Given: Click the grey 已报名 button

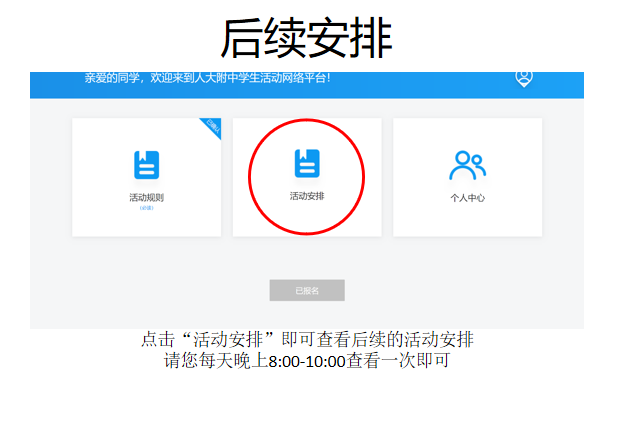Looking at the screenshot, I should tap(307, 290).
